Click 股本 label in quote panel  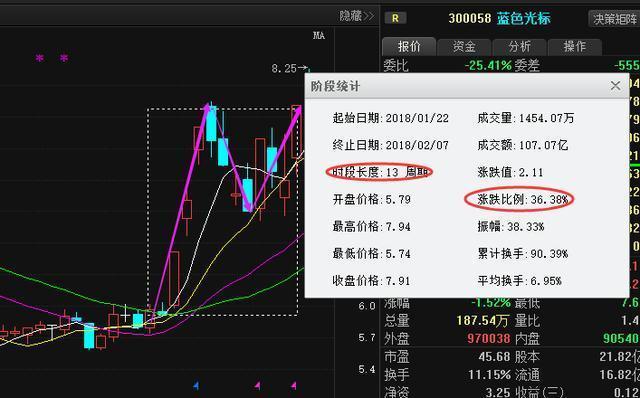pyautogui.click(x=527, y=357)
